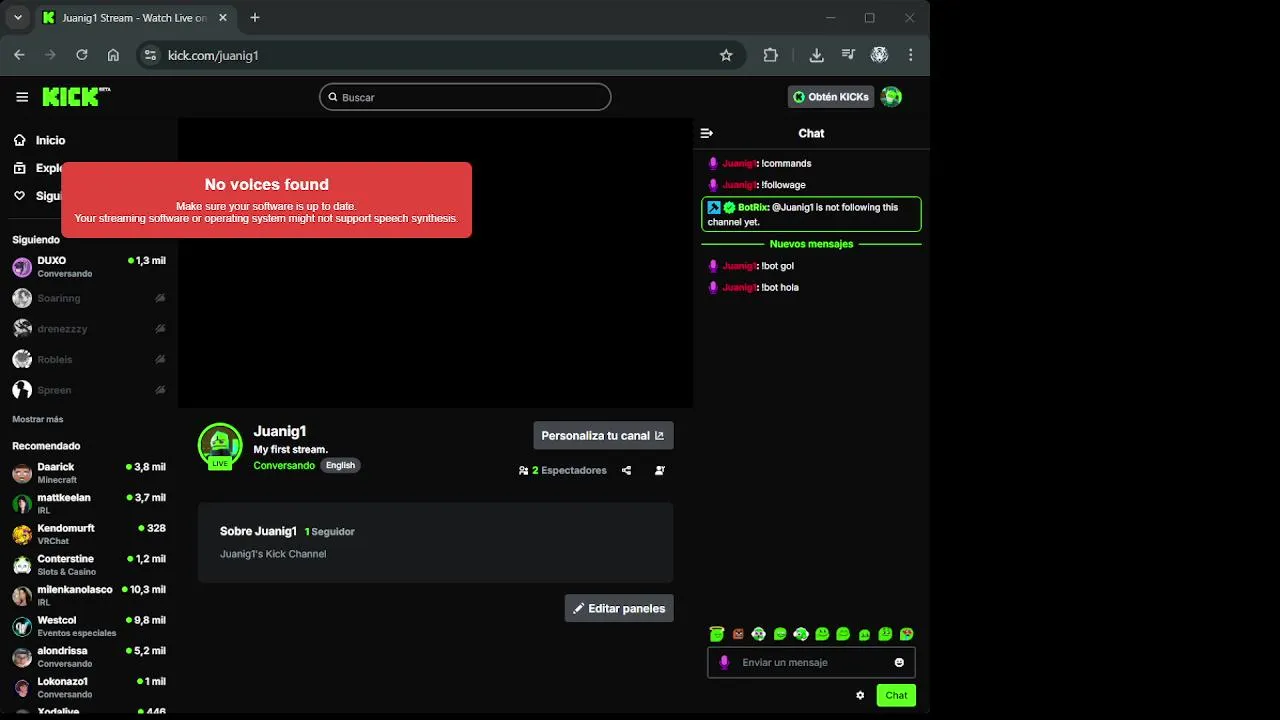1280x720 pixels.
Task: Select the Juanig1 Stream browser tab
Action: tap(134, 18)
